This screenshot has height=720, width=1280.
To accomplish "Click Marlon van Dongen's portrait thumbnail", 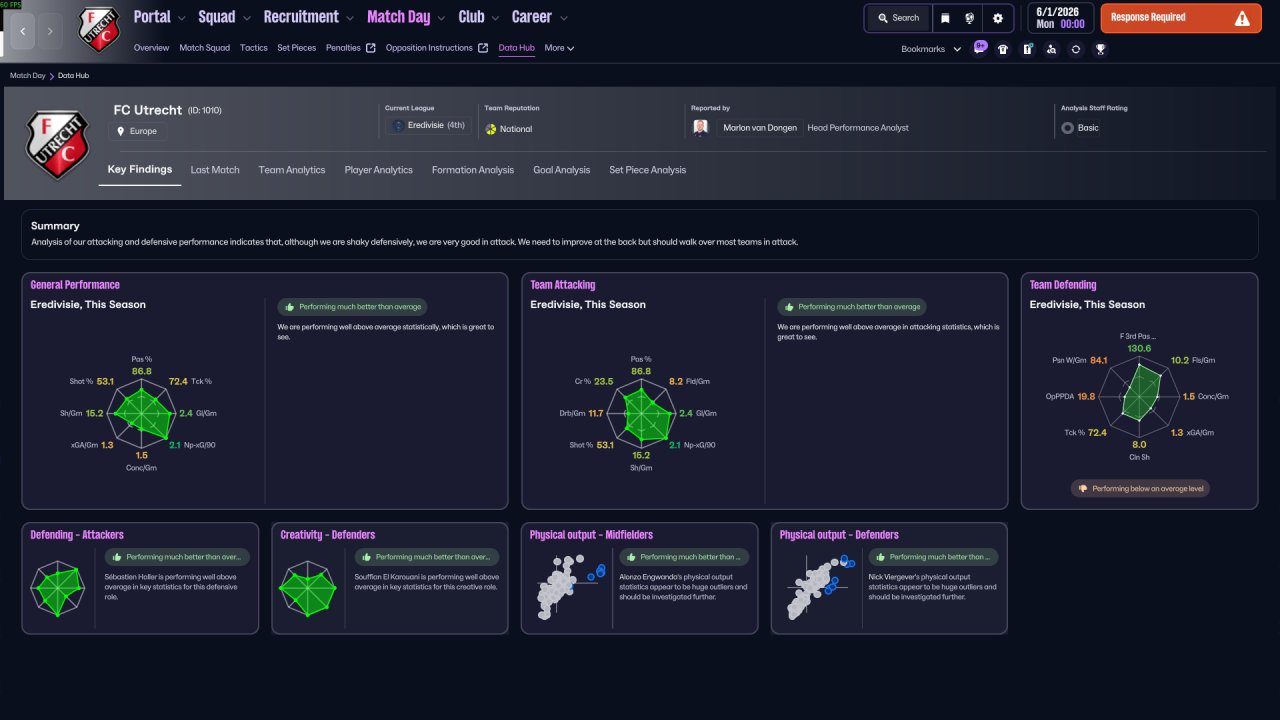I will coord(701,128).
